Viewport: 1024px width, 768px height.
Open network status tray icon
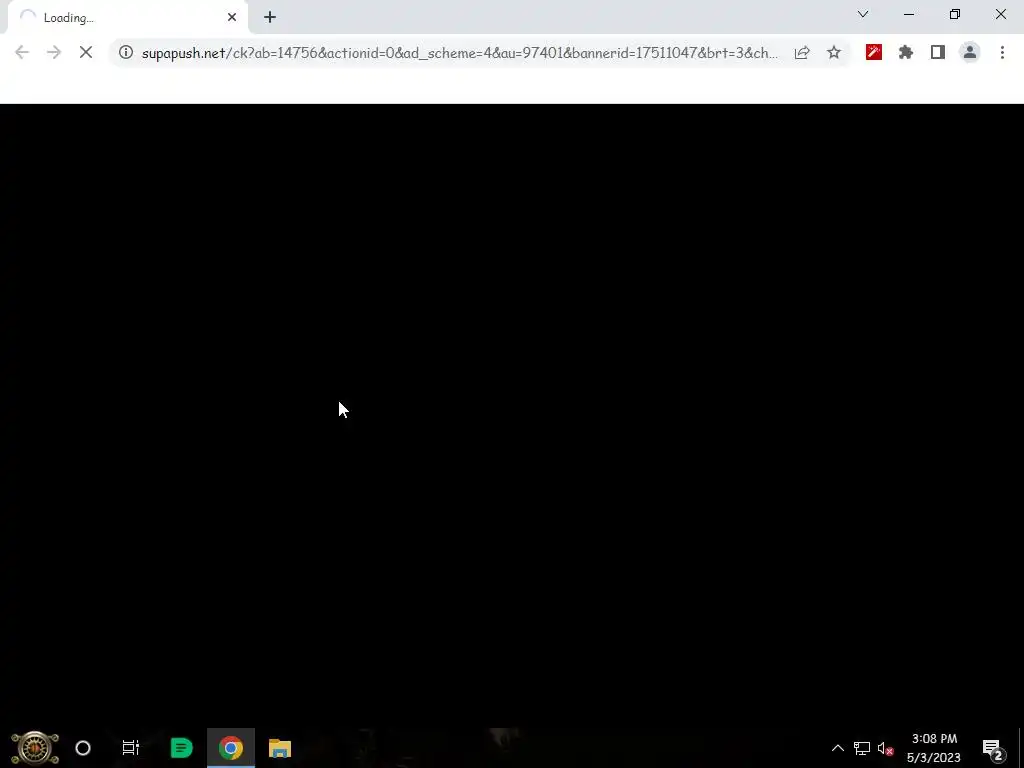862,748
